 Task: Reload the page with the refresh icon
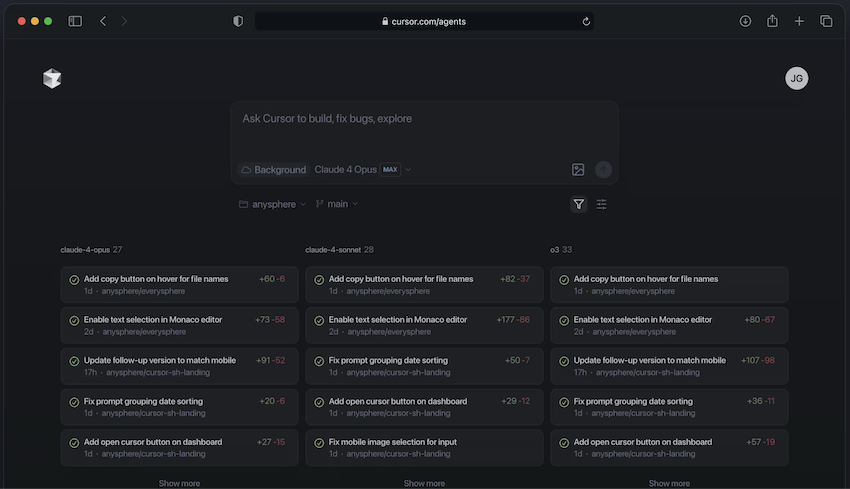coord(586,22)
